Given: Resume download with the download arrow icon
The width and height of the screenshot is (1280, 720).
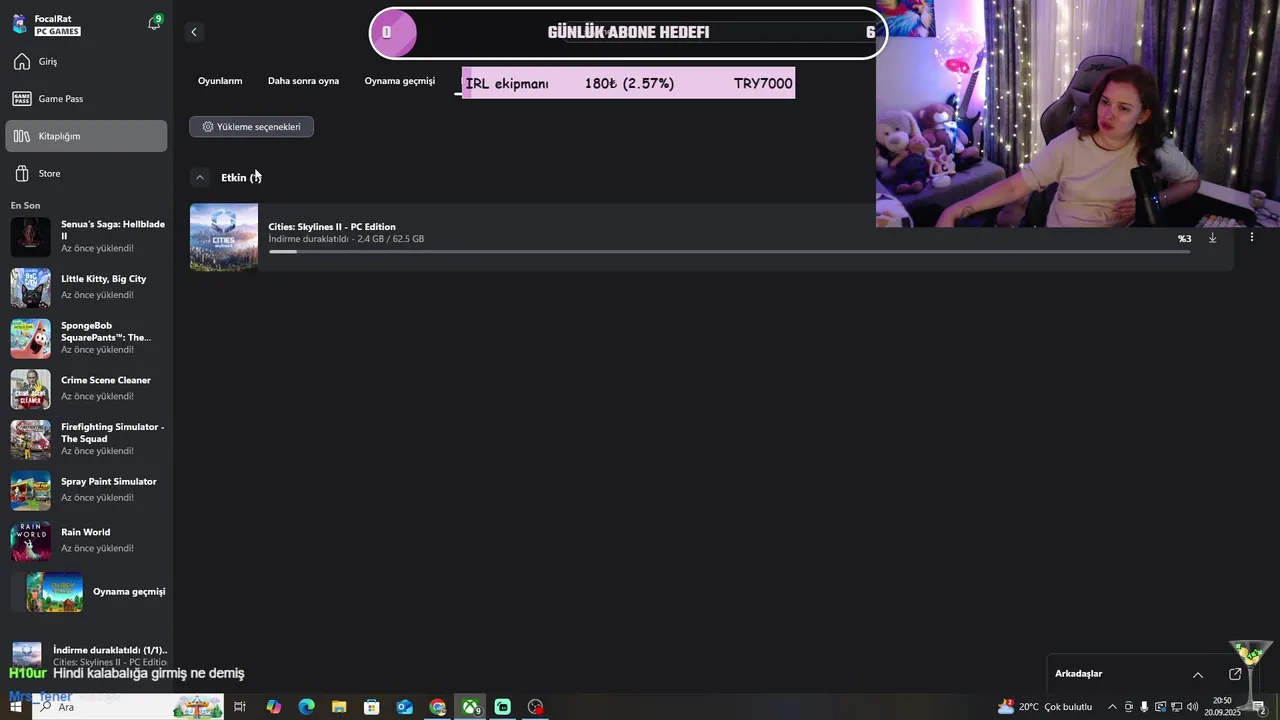Looking at the screenshot, I should click(x=1212, y=238).
